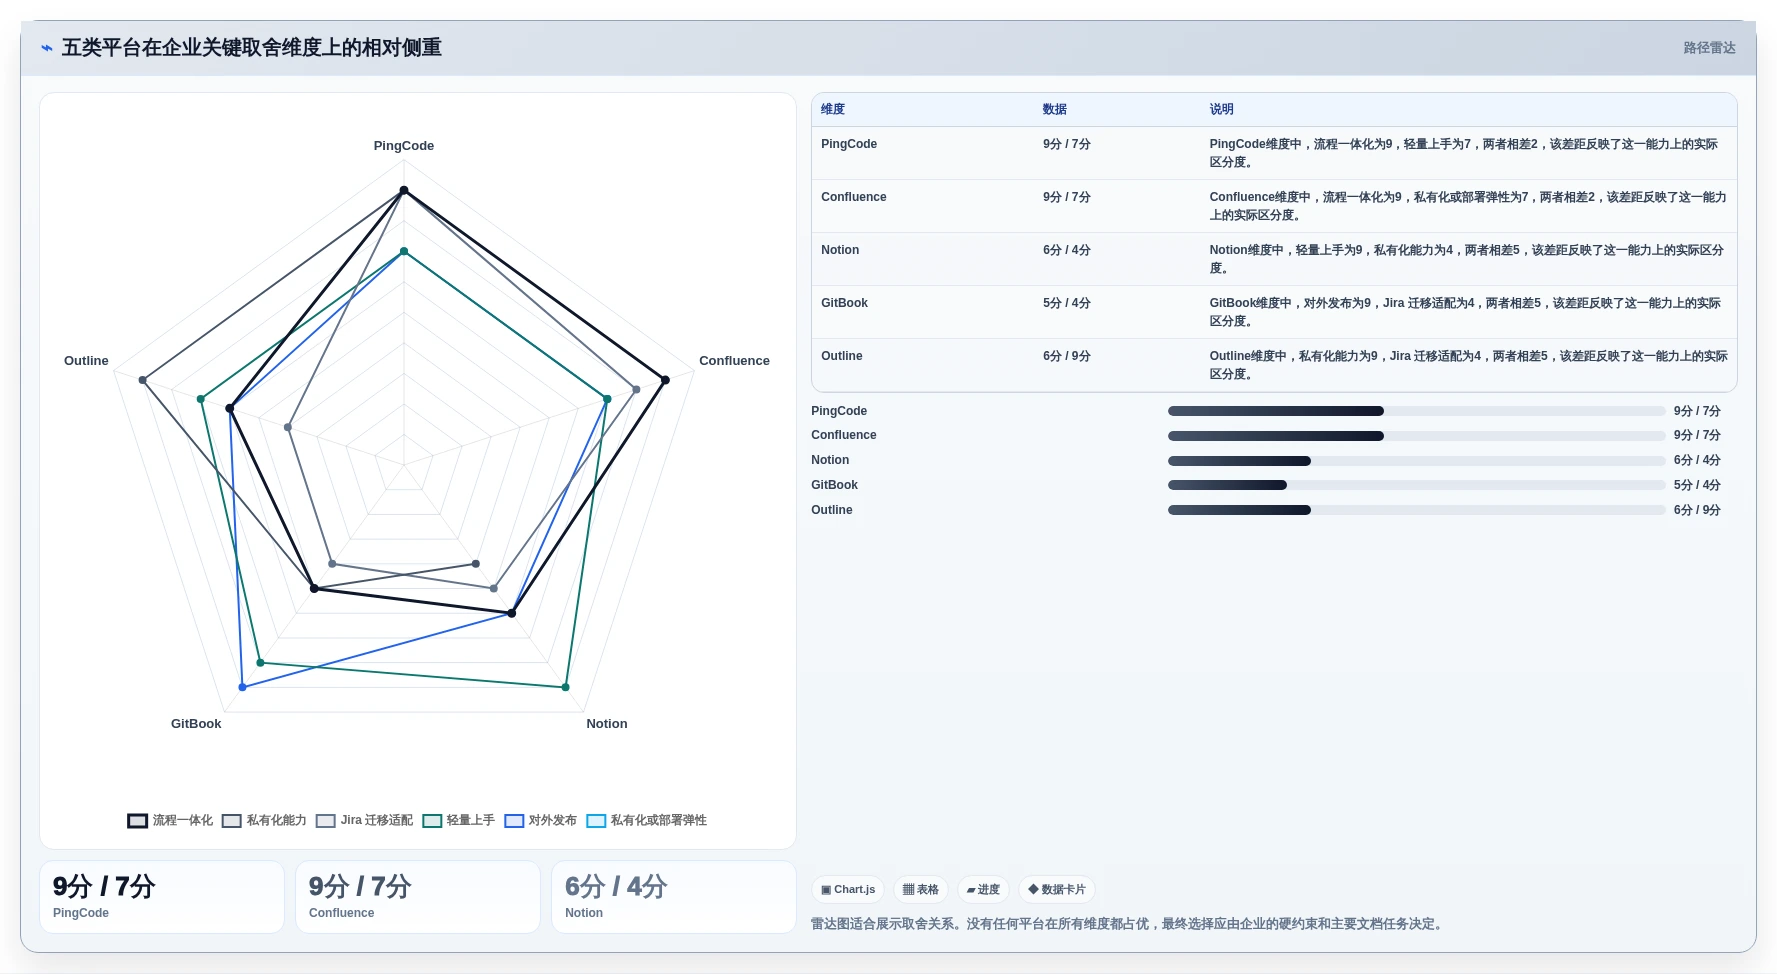
Task: Click the Outline progress bar
Action: pos(1416,510)
